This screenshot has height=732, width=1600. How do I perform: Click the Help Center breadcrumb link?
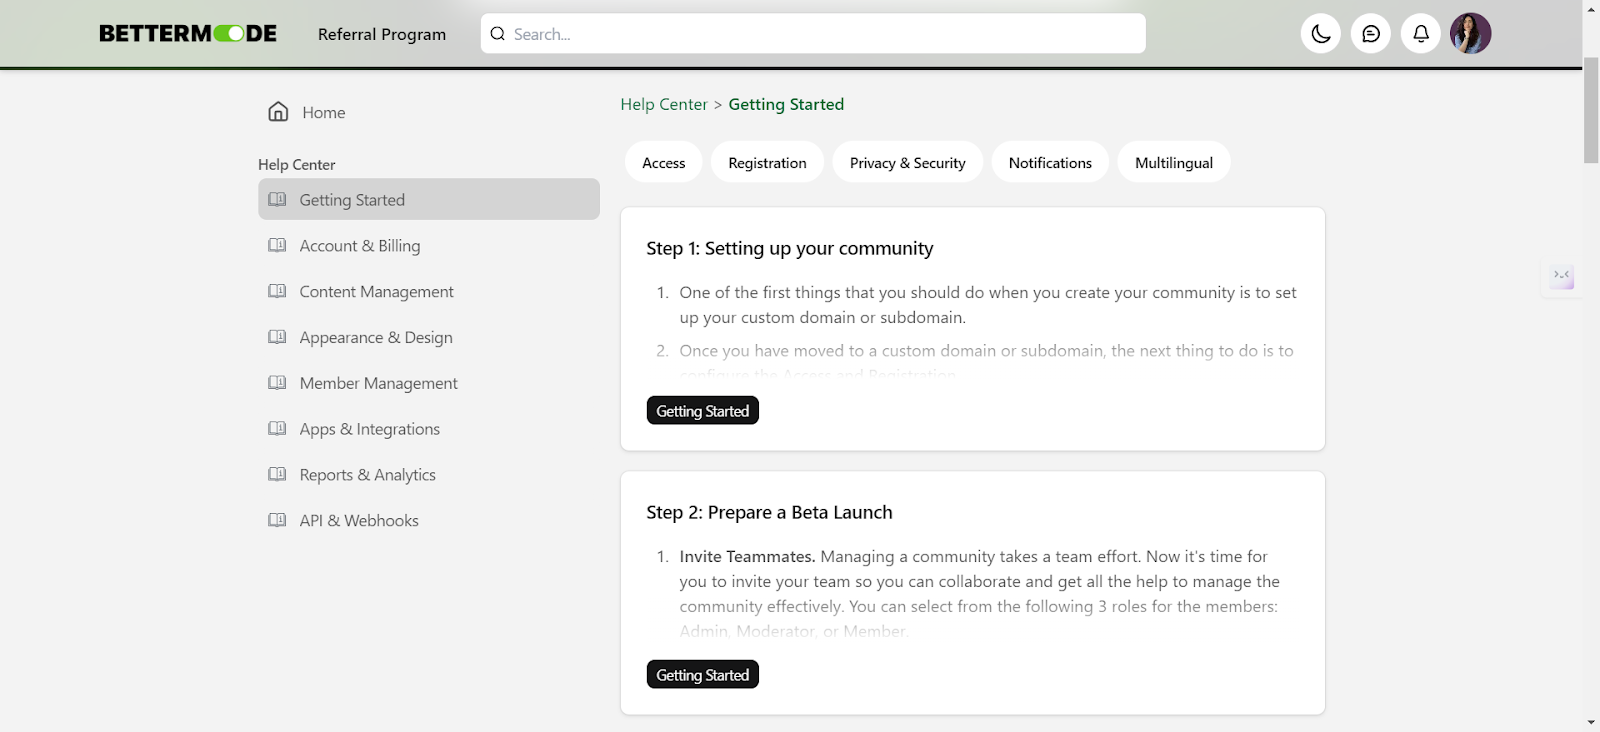[x=664, y=104]
